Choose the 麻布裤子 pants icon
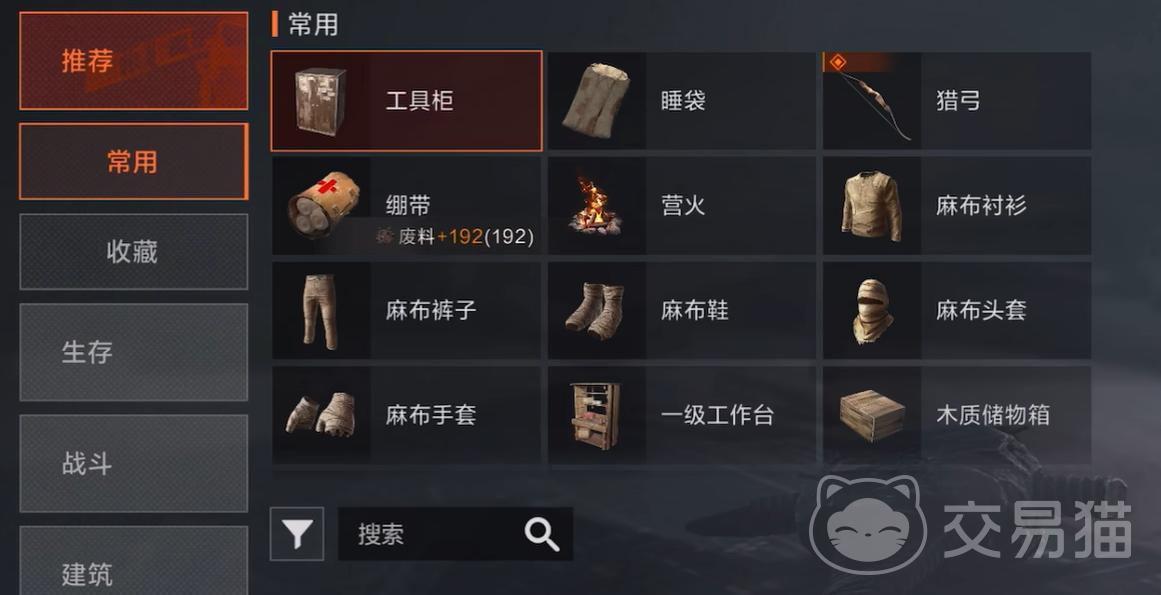Screen dimensions: 1161x595 pos(321,312)
